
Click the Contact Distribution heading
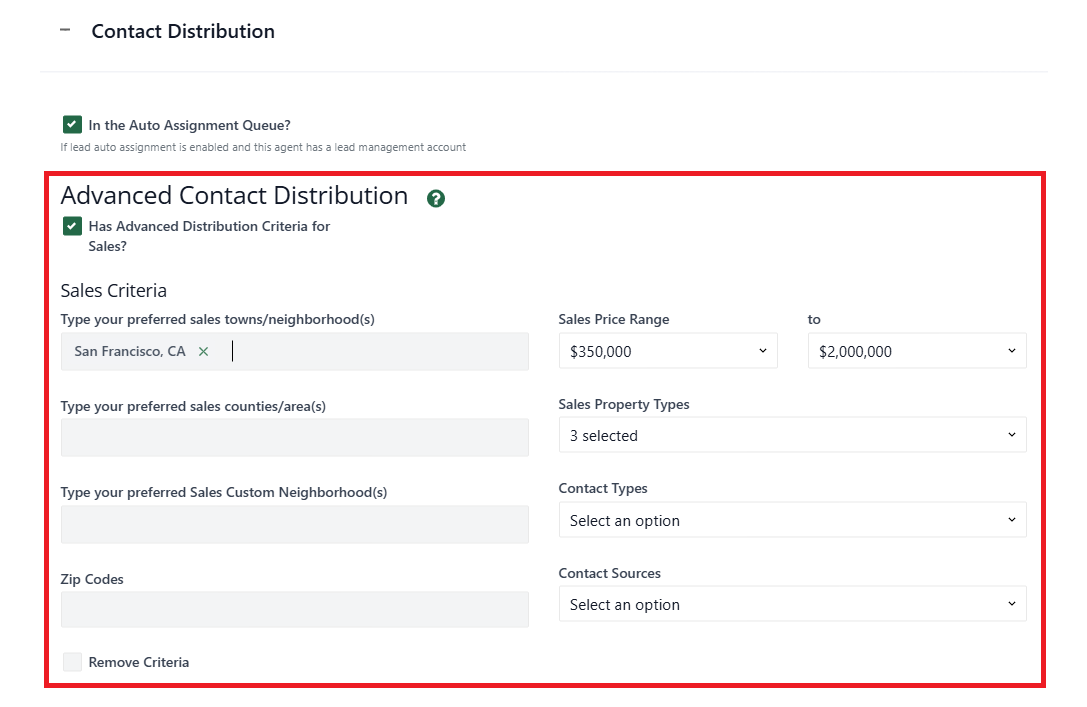coord(182,31)
